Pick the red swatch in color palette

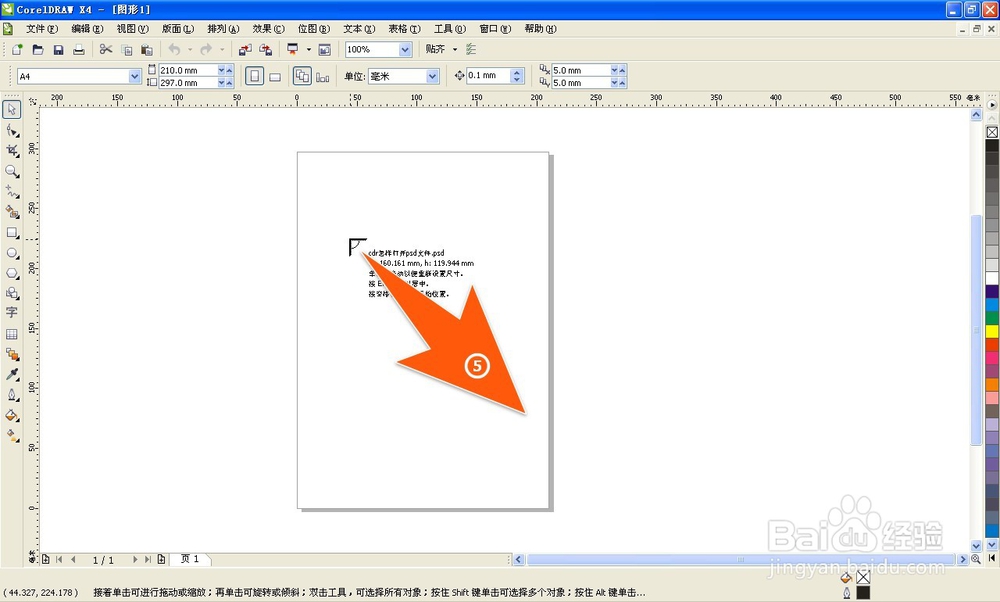[992, 345]
